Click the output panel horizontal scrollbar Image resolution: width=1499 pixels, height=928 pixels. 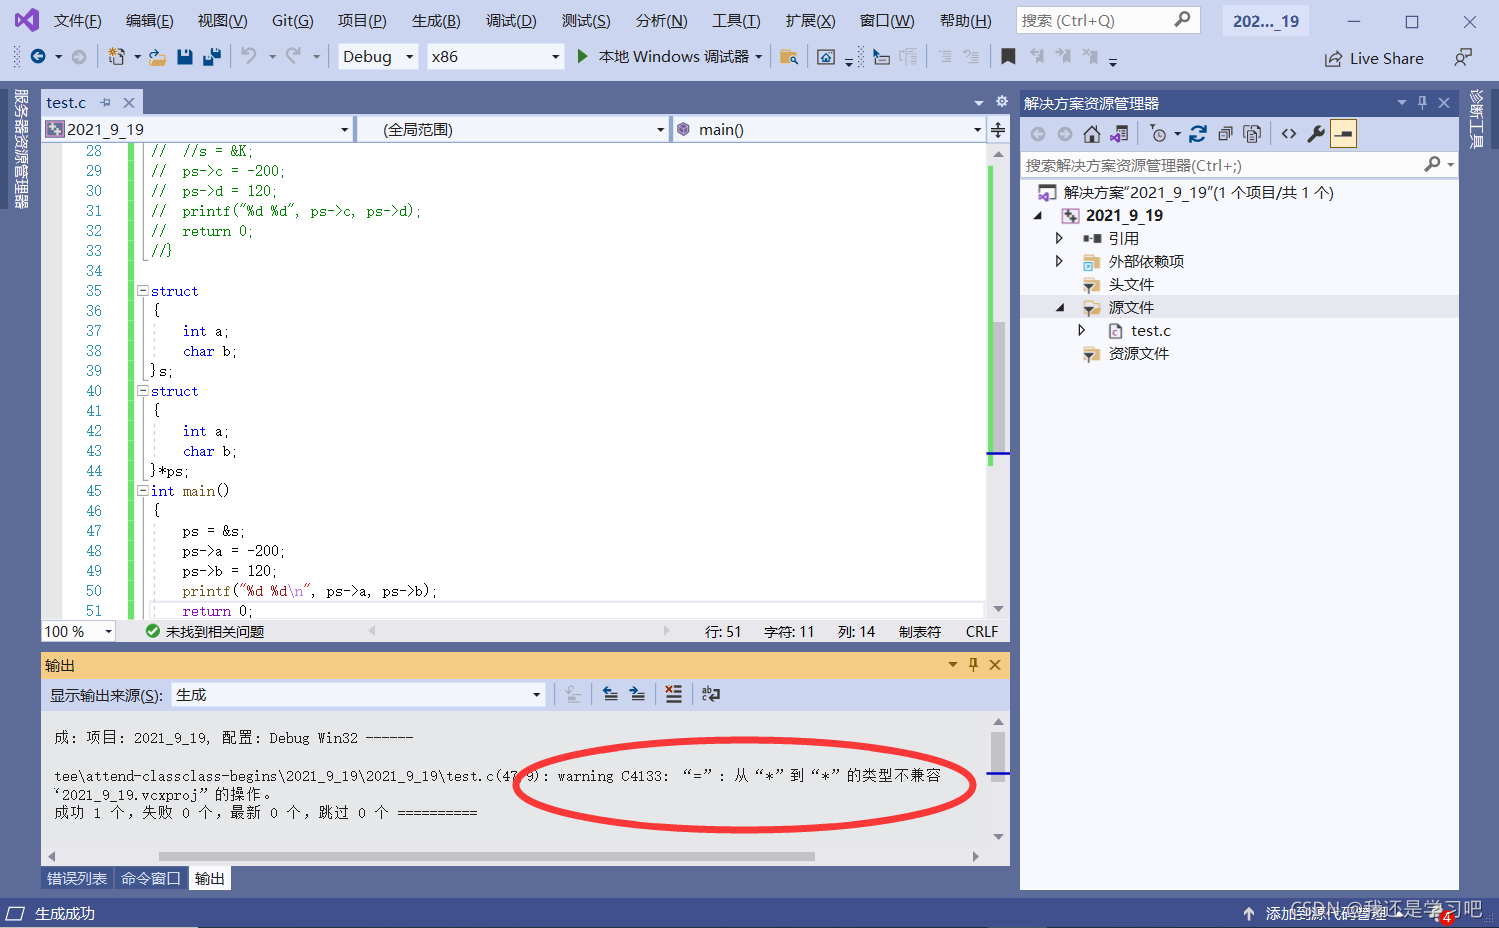pos(487,856)
